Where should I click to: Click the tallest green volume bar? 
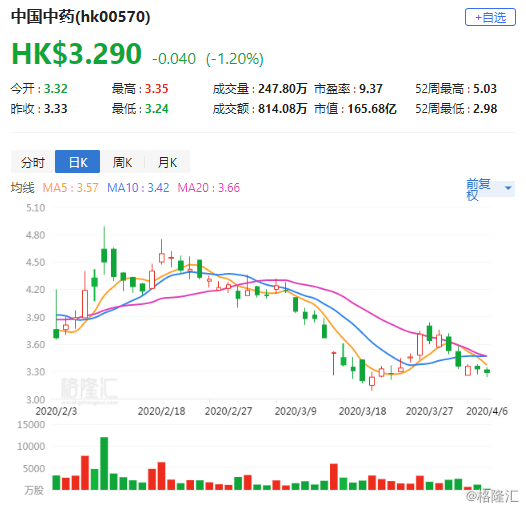point(104,463)
